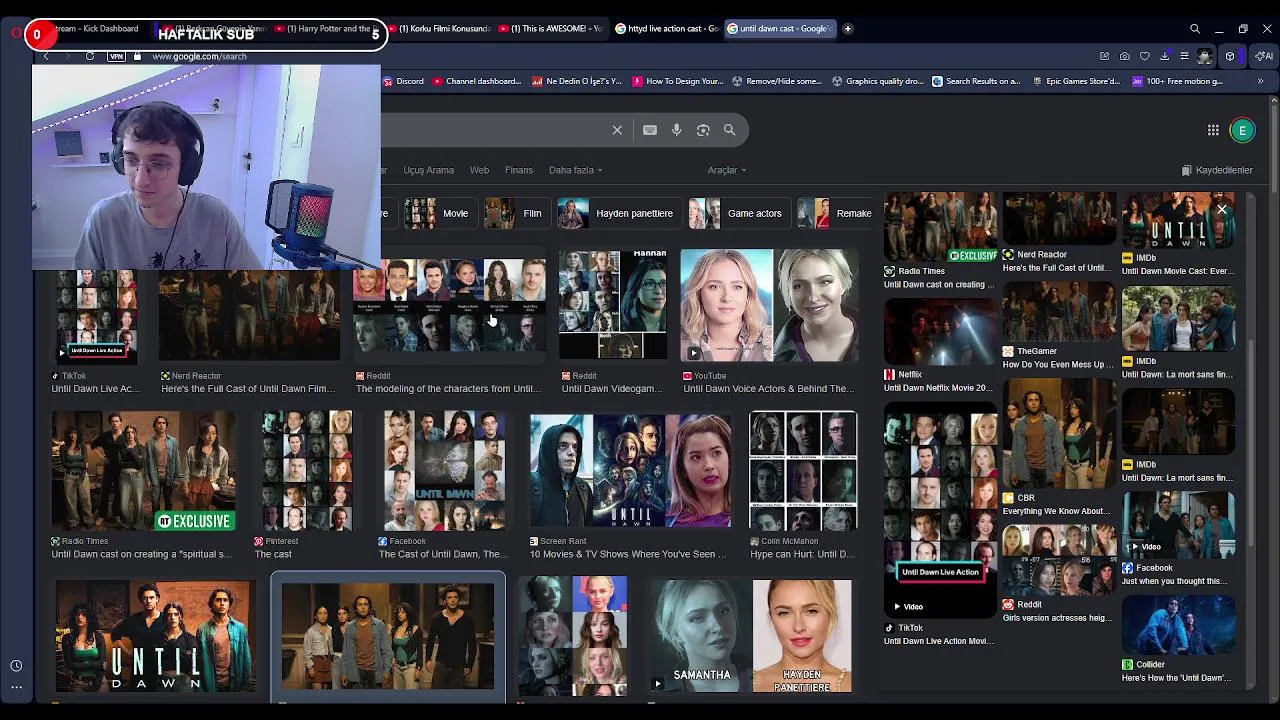Switch to 'This is AWESOME!' YouTube tab
1280x720 pixels.
550,29
